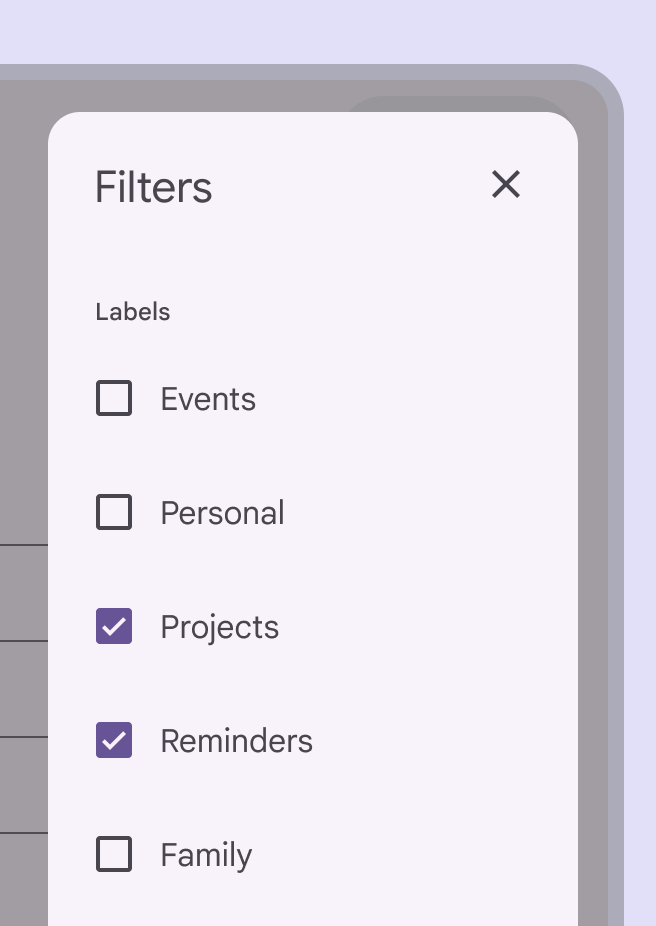Disable the Reminders filter checkbox
Viewport: 656px width, 926px height.
(114, 741)
